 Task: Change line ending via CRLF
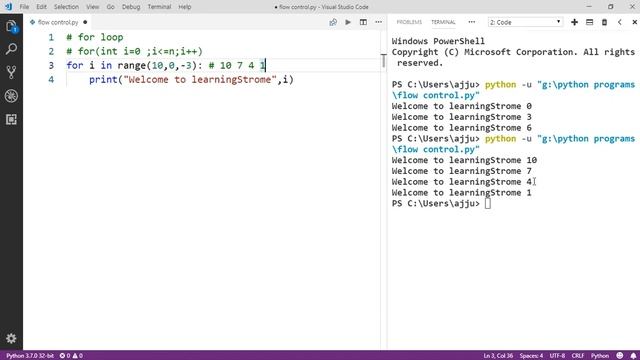coord(578,356)
